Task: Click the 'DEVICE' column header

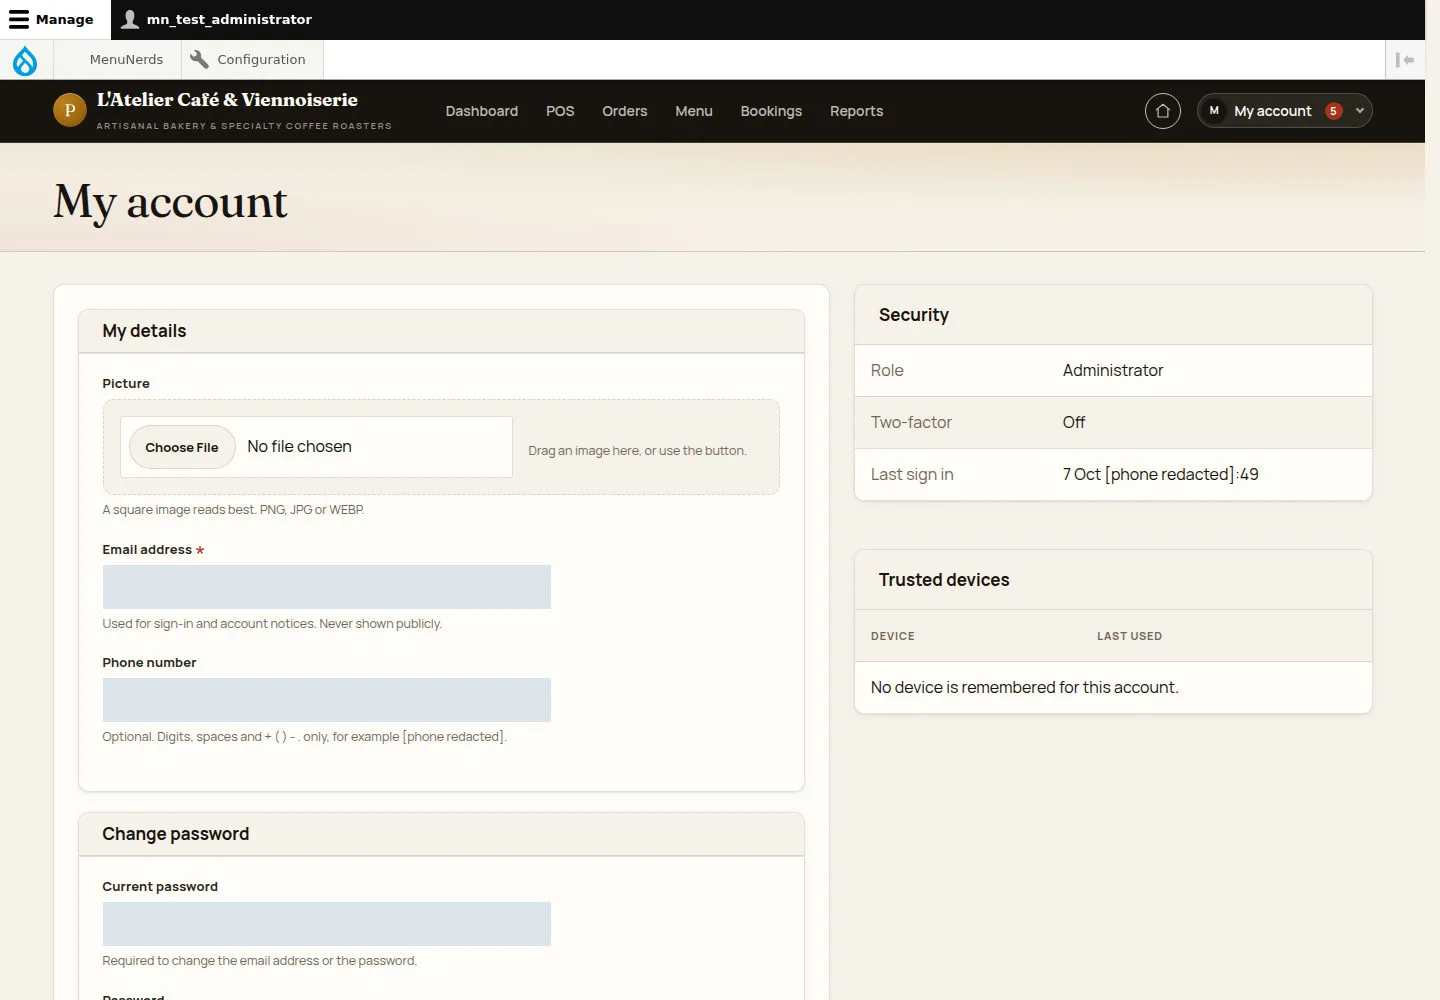Action: pos(893,636)
